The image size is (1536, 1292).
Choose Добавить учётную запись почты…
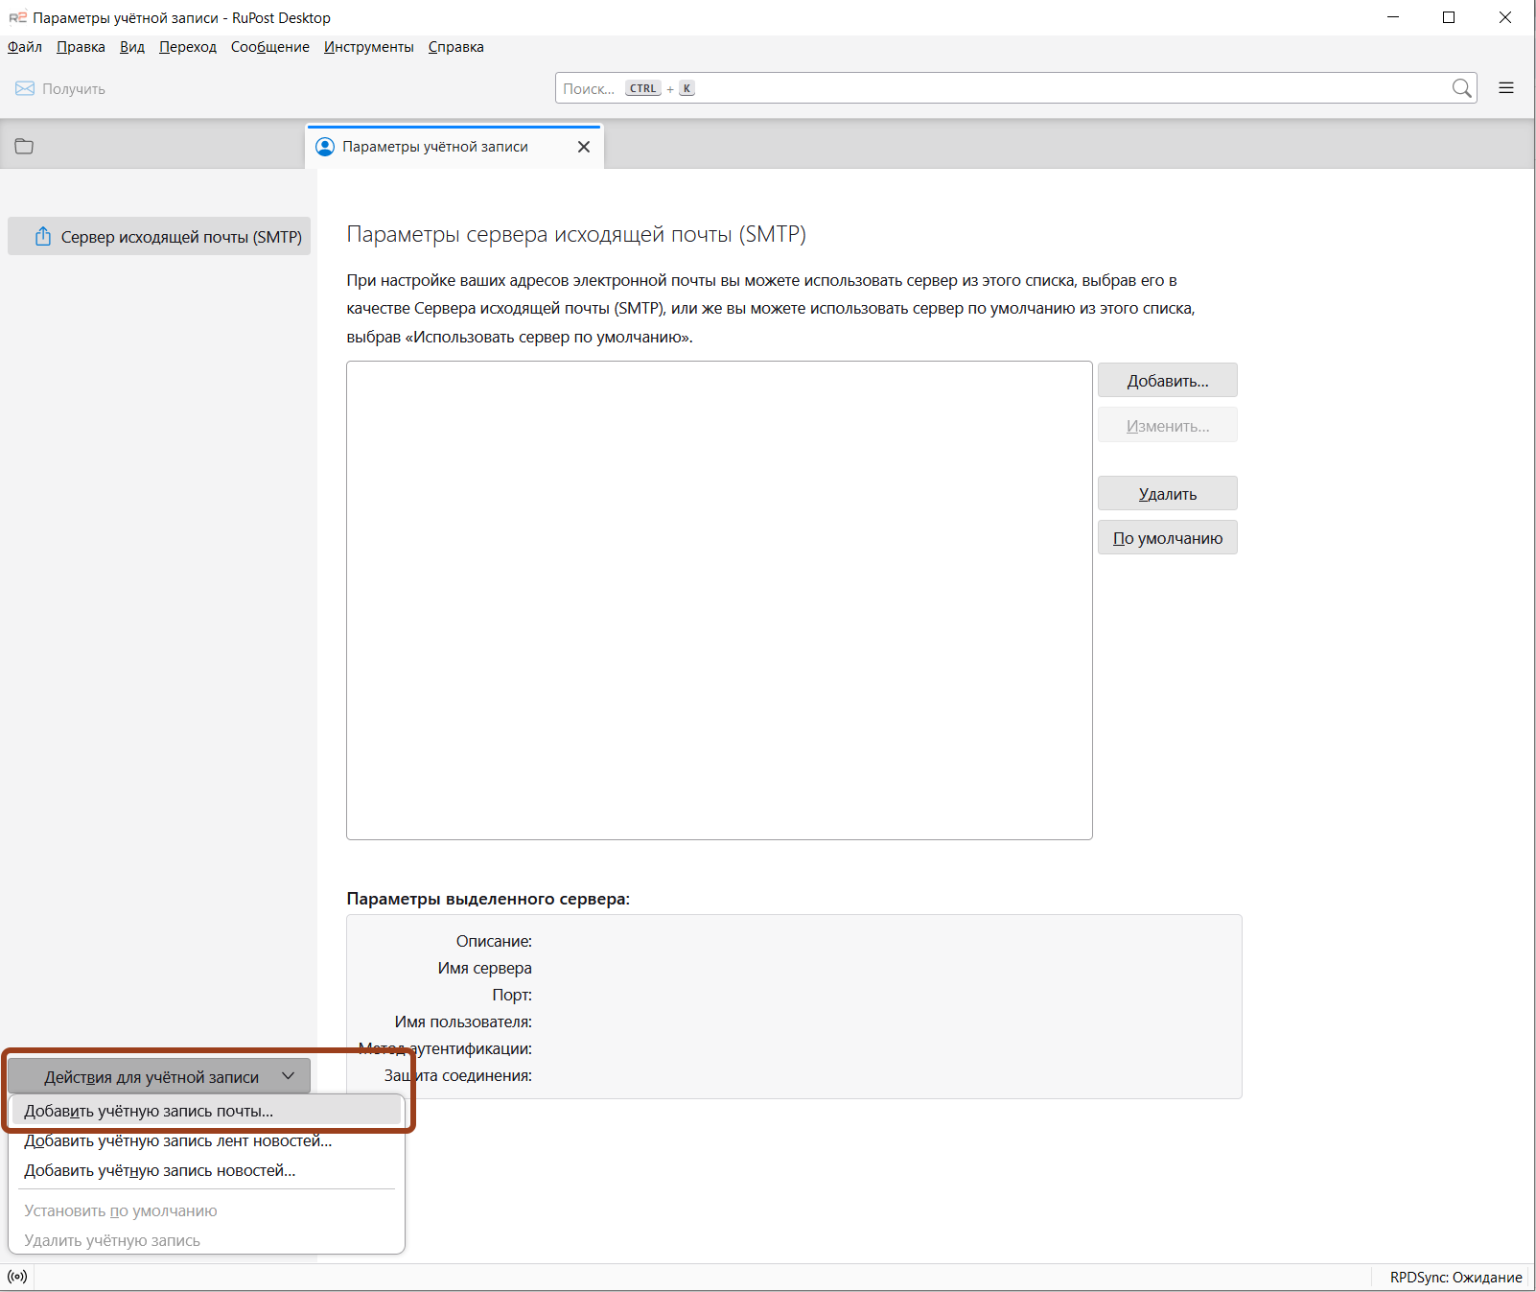click(x=148, y=1111)
